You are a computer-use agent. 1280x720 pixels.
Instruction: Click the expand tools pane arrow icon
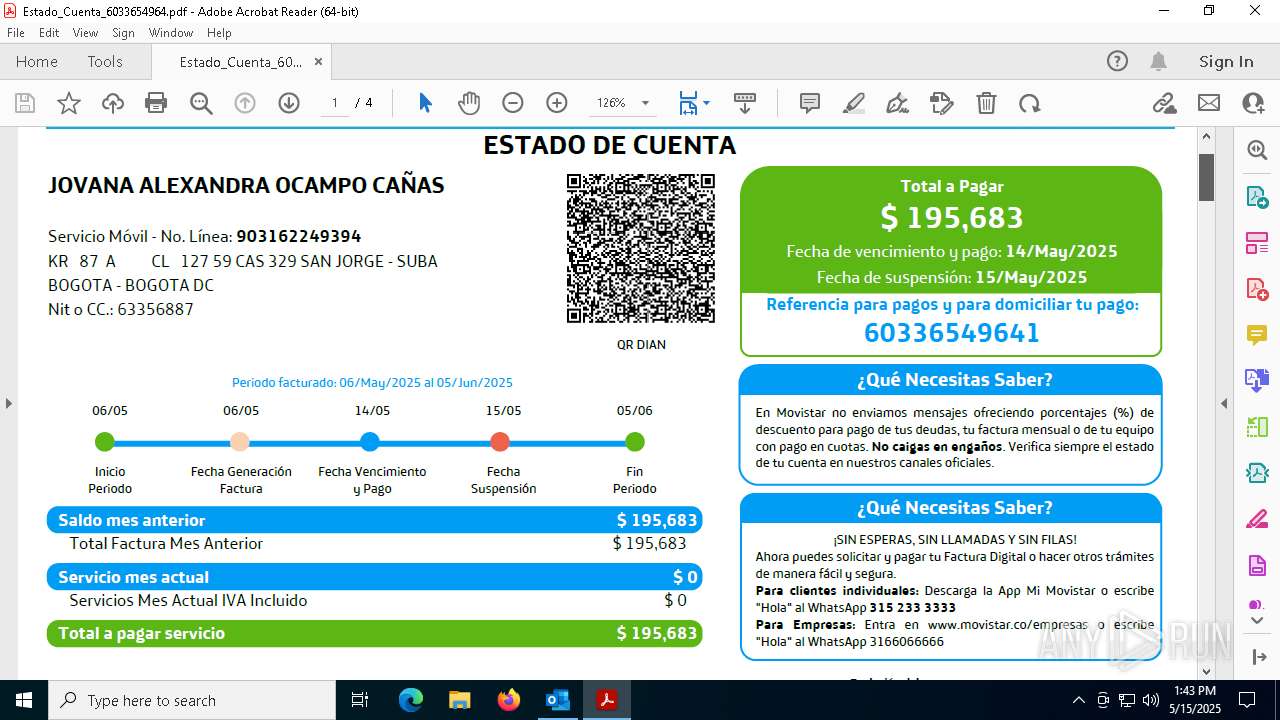[1257, 657]
